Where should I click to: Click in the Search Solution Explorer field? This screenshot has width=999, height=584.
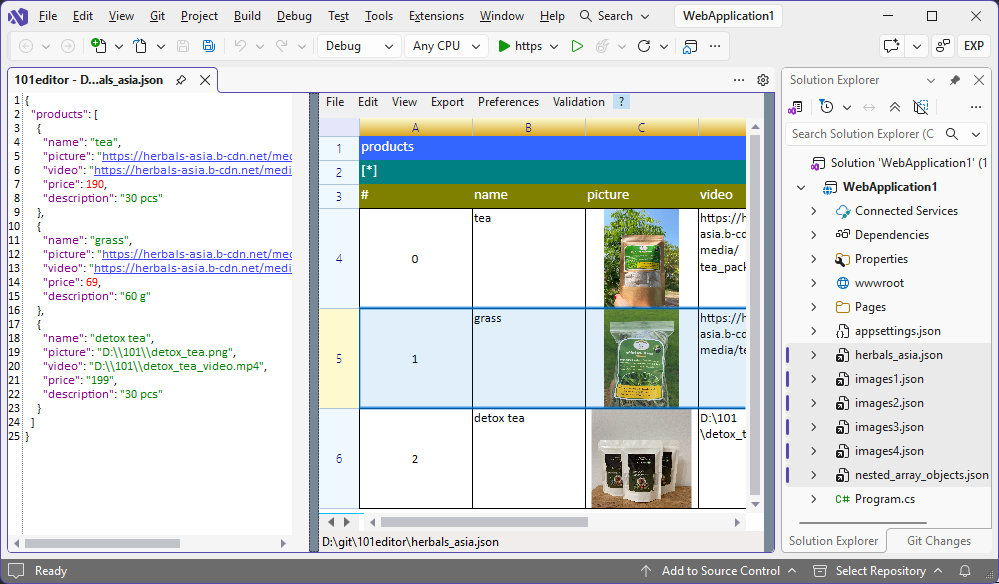(x=863, y=134)
